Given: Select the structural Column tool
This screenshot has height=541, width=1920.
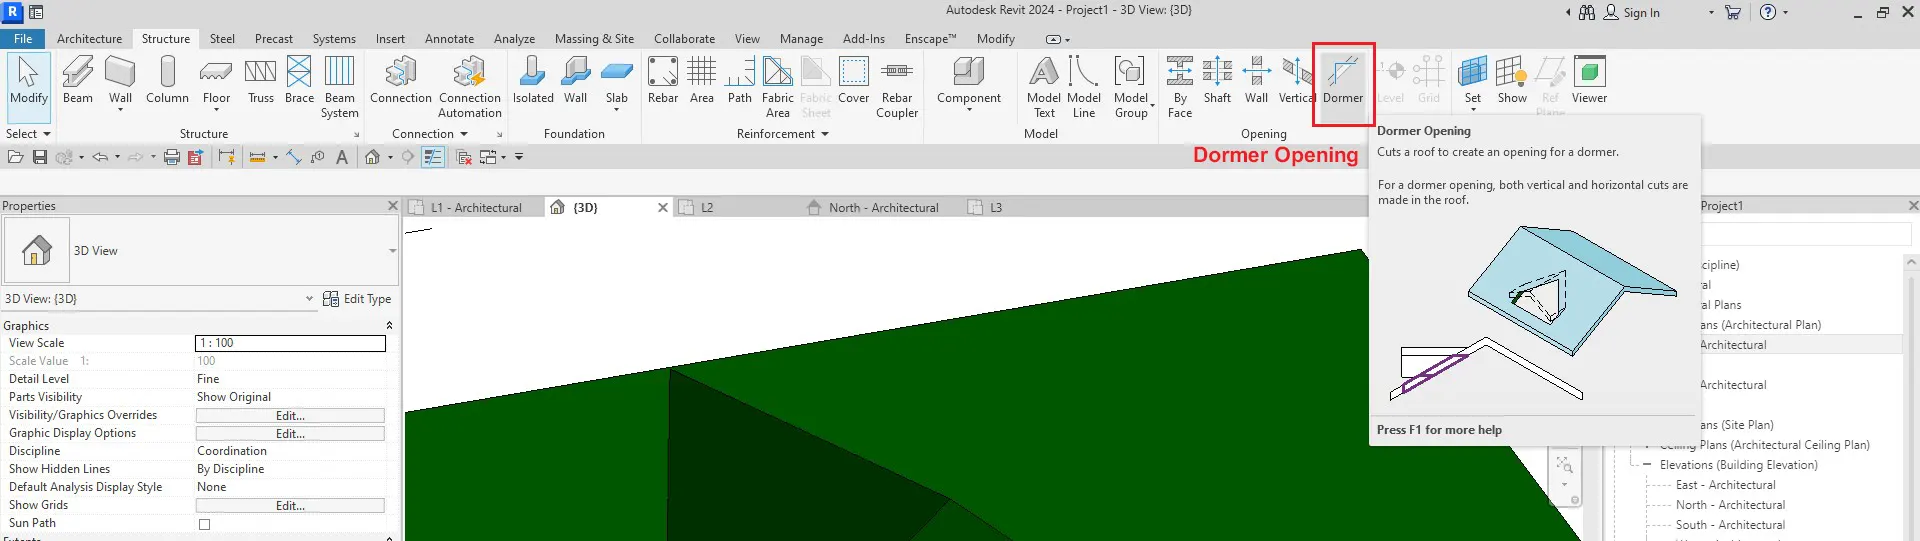Looking at the screenshot, I should point(167,80).
